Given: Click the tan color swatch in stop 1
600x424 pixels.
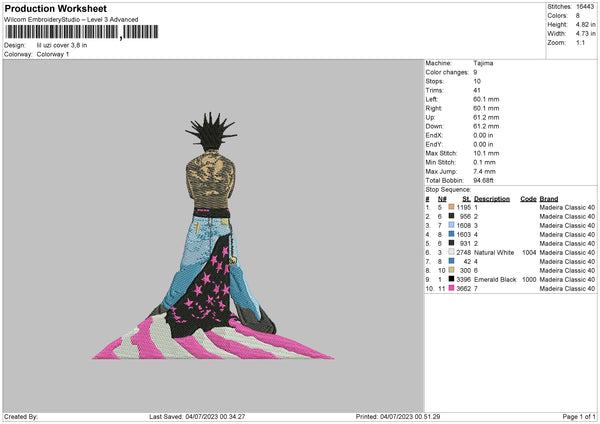Looking at the screenshot, I should click(x=451, y=207).
